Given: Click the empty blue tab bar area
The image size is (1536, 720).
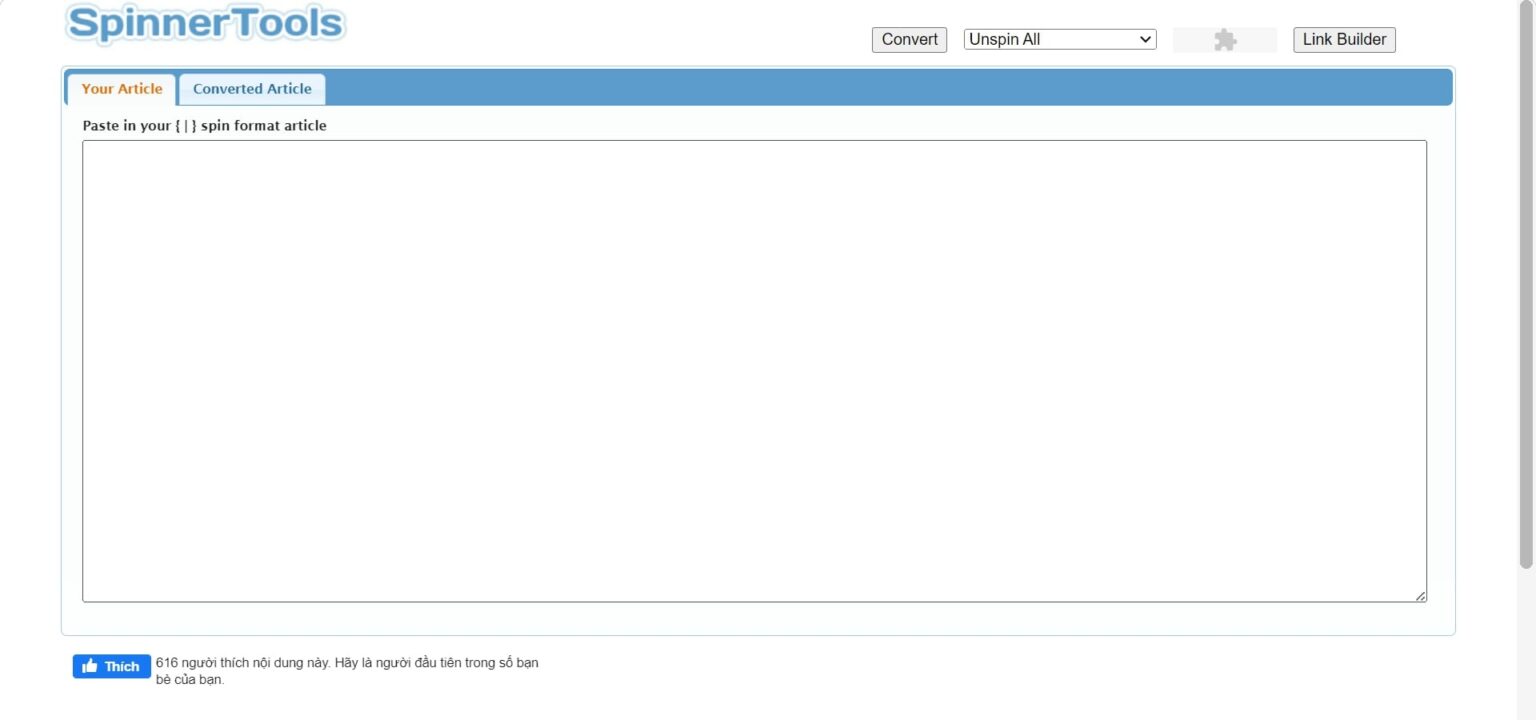Looking at the screenshot, I should coord(880,88).
